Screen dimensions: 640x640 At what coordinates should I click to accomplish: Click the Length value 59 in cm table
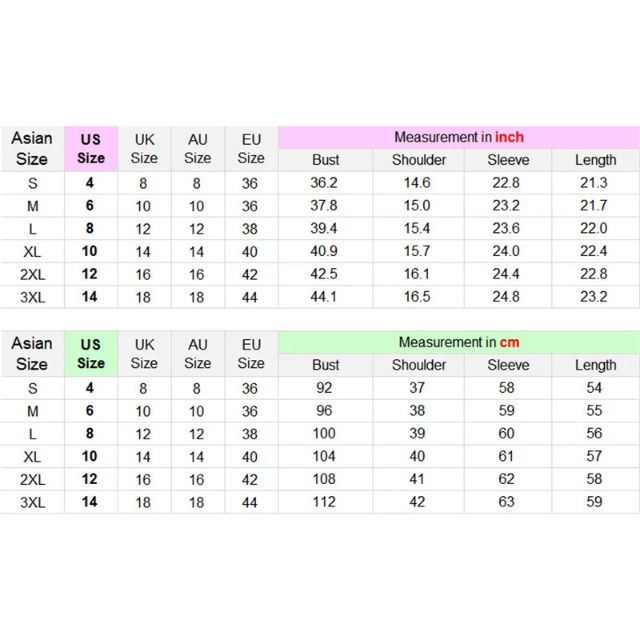click(x=594, y=502)
